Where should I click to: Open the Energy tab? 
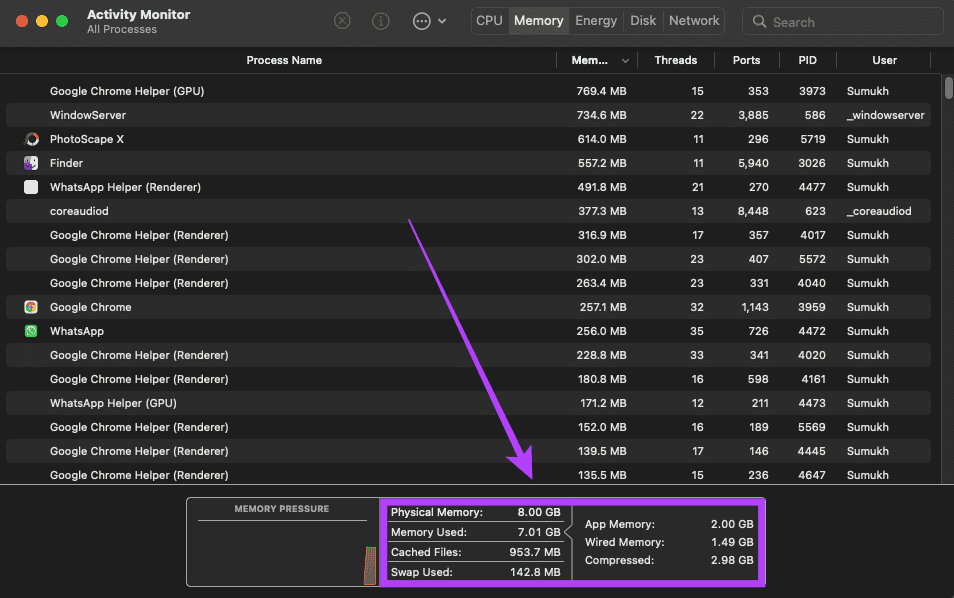(x=596, y=21)
